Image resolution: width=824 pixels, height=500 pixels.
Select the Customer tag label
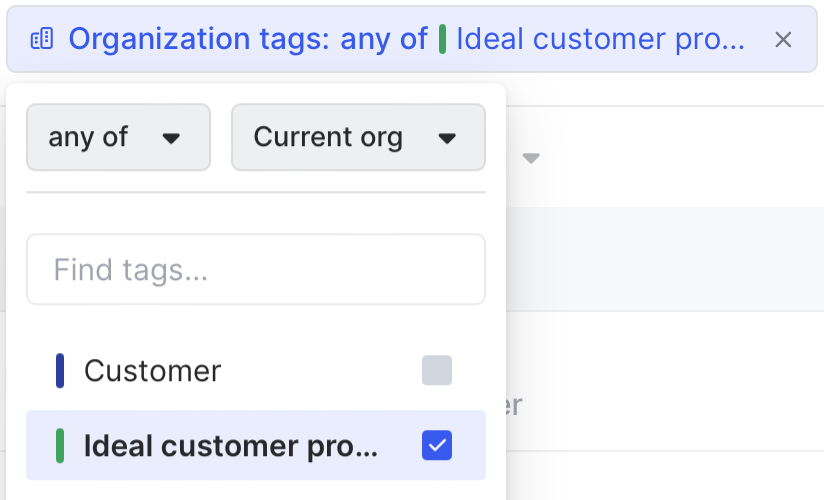pyautogui.click(x=152, y=371)
